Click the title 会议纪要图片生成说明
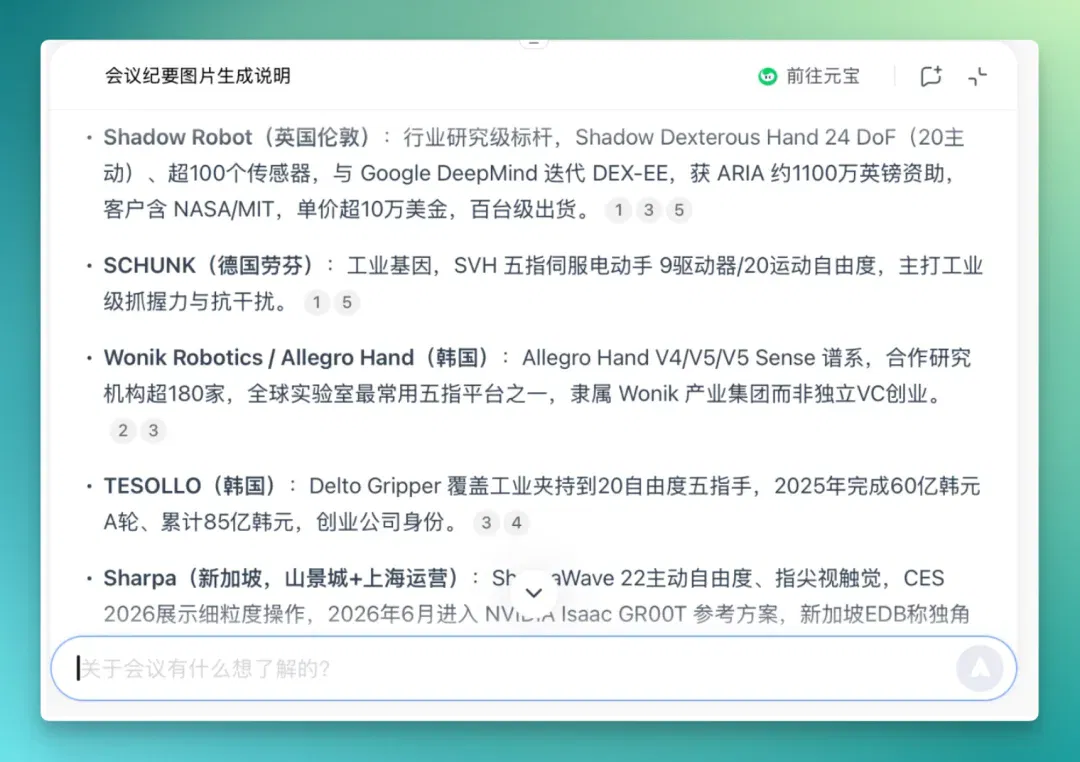 click(198, 76)
